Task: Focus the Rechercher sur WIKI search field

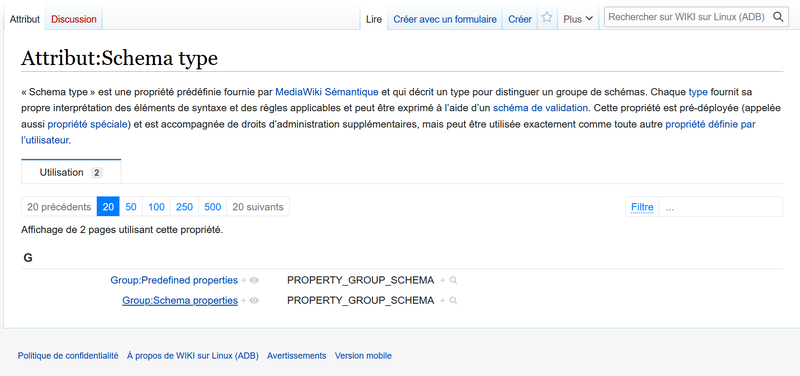Action: (687, 17)
